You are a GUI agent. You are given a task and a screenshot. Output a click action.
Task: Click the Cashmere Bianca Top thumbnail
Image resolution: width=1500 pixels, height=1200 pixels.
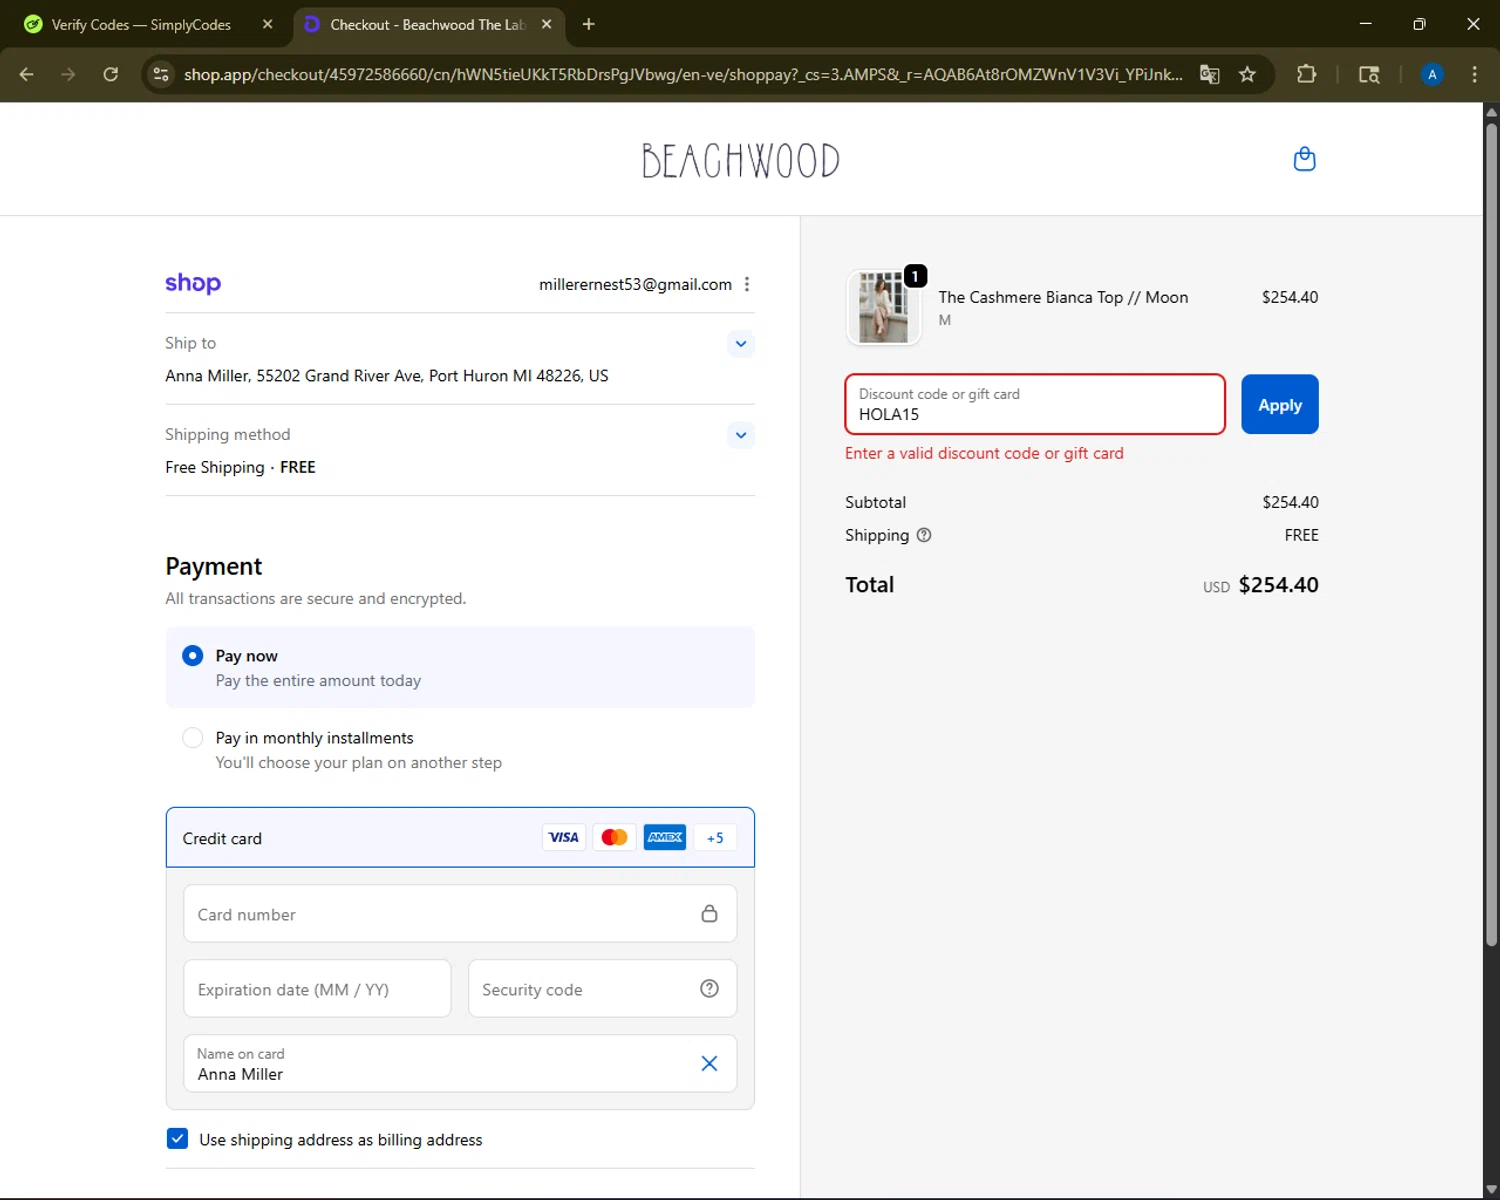(x=883, y=307)
